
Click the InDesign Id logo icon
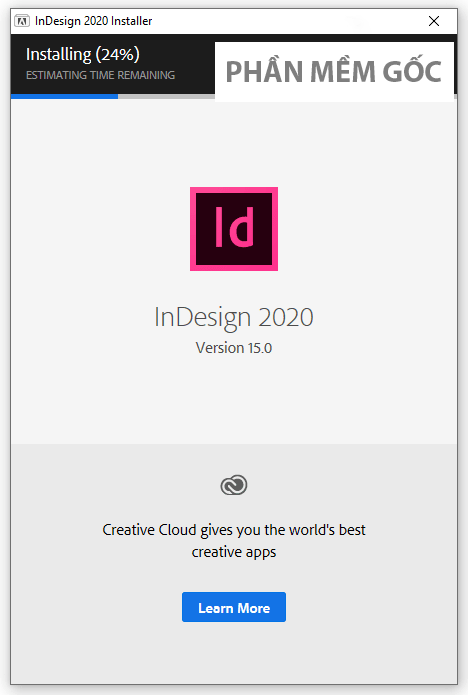click(x=234, y=229)
